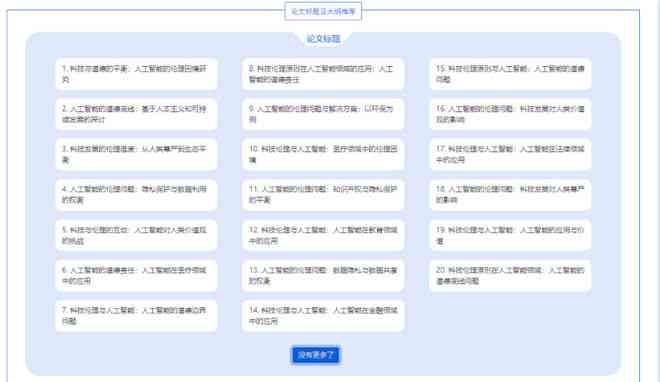This screenshot has height=382, width=660.
Task: Select title suggestion numbered 15
Action: [x=510, y=74]
